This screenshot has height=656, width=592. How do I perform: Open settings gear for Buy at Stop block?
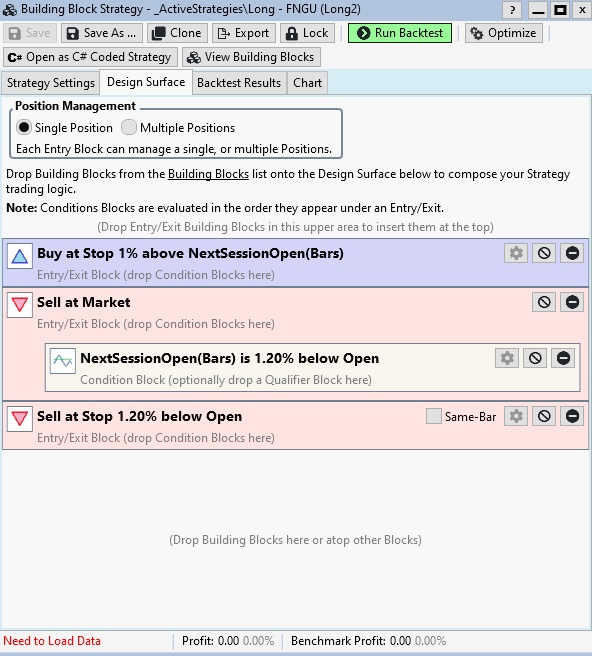(516, 253)
